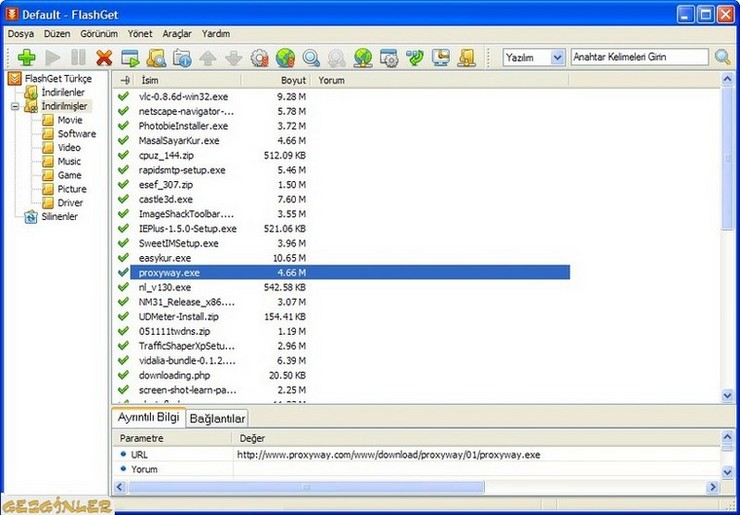Select the Software folder in tree
Image resolution: width=740 pixels, height=515 pixels.
pos(76,134)
